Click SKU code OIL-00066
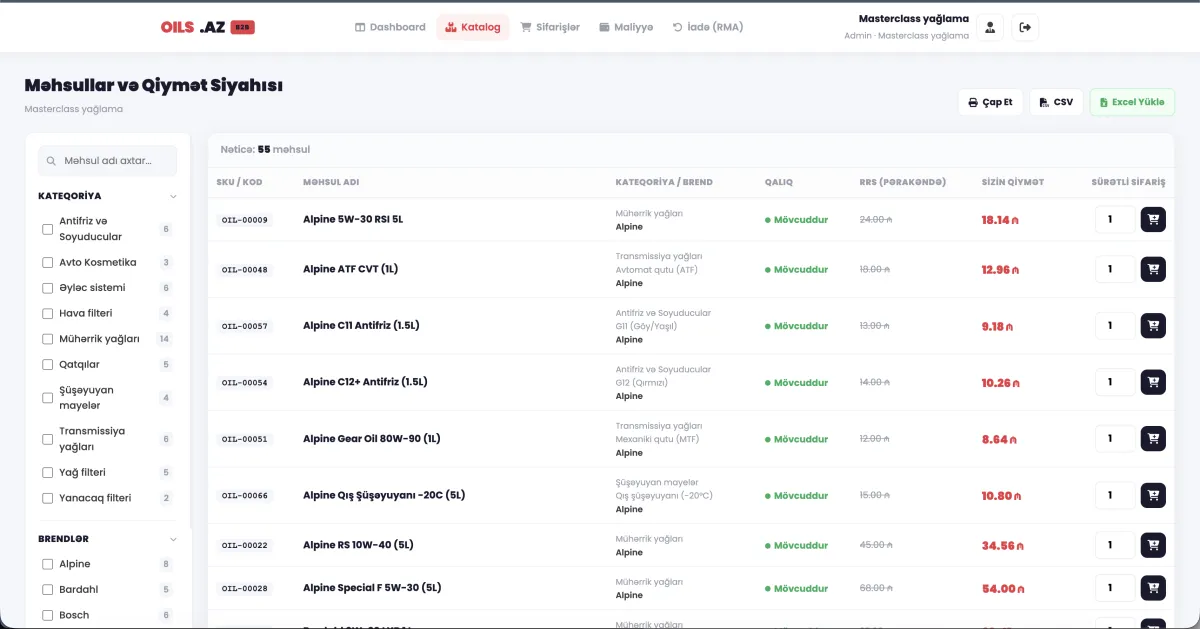The image size is (1200, 629). (245, 495)
